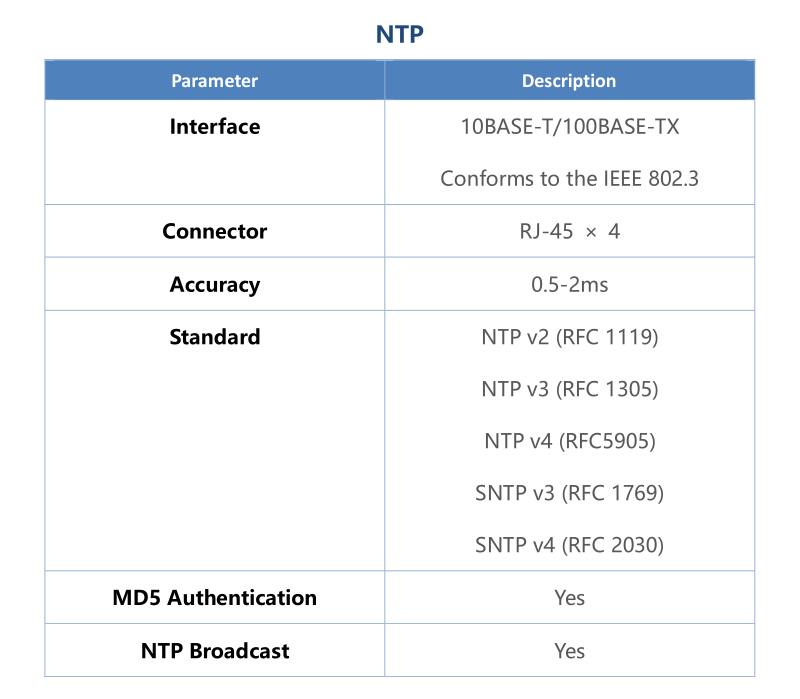Image resolution: width=800 pixels, height=699 pixels.
Task: Select the Yes value for MD5 Authentication
Action: 569,598
